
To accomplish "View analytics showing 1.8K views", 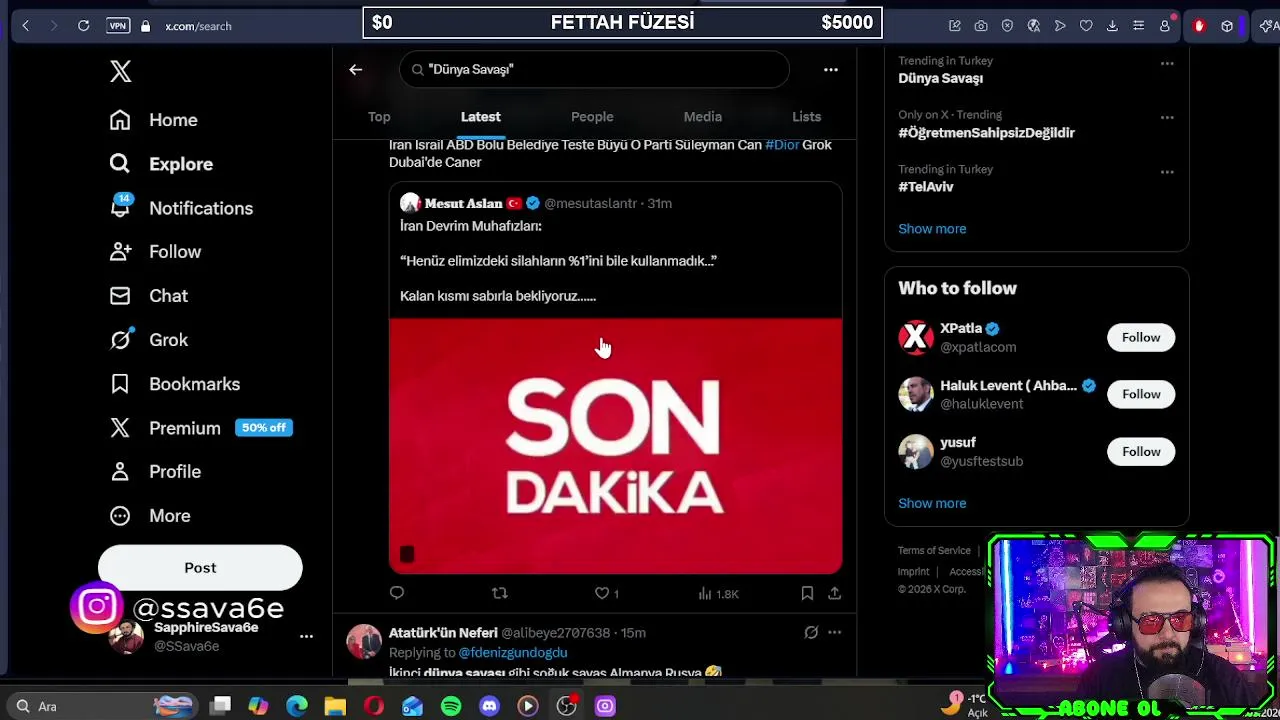I will point(718,593).
